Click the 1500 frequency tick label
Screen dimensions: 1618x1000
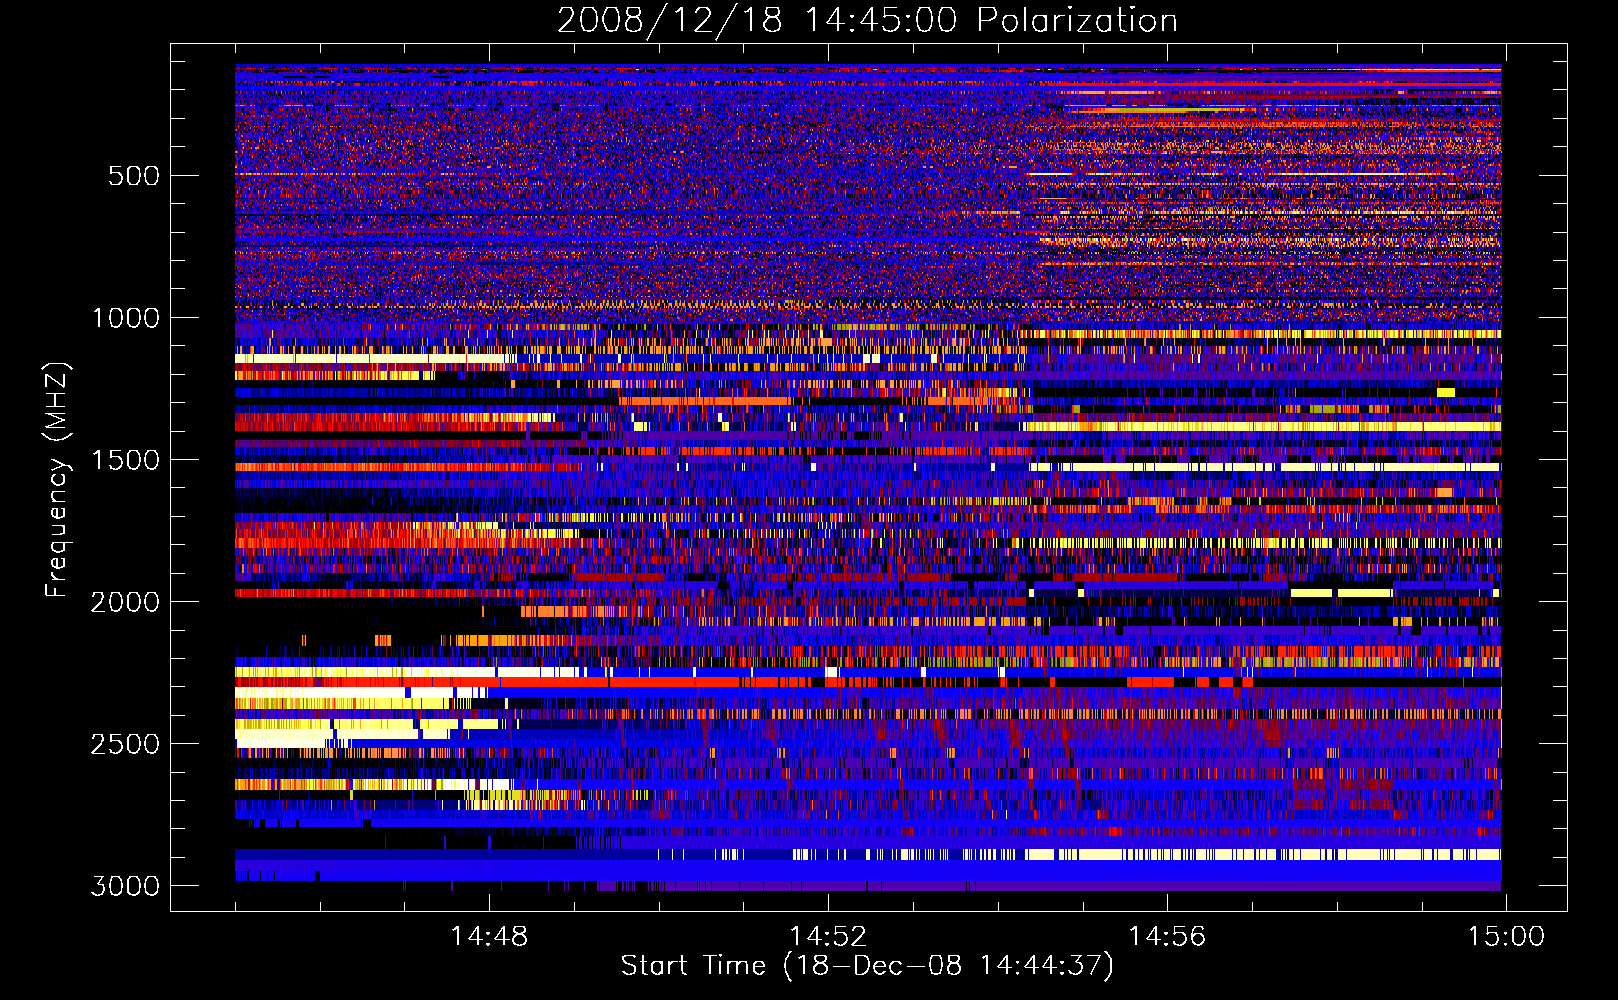pyautogui.click(x=125, y=460)
